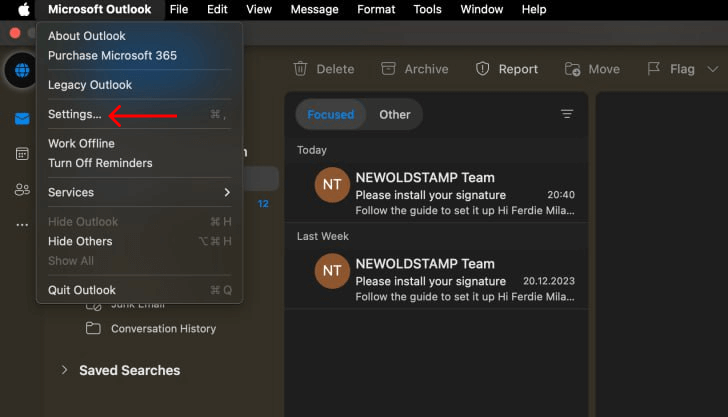This screenshot has width=728, height=417.
Task: Select Settings... from the Outlook menu
Action: coord(75,115)
